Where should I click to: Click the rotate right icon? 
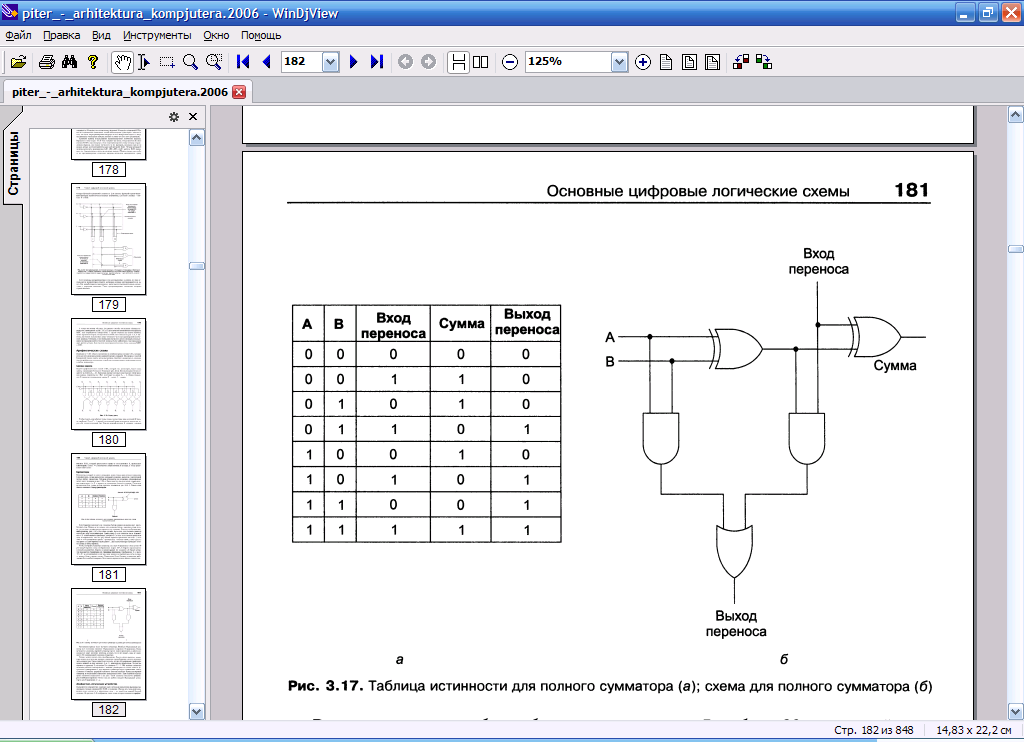764,62
